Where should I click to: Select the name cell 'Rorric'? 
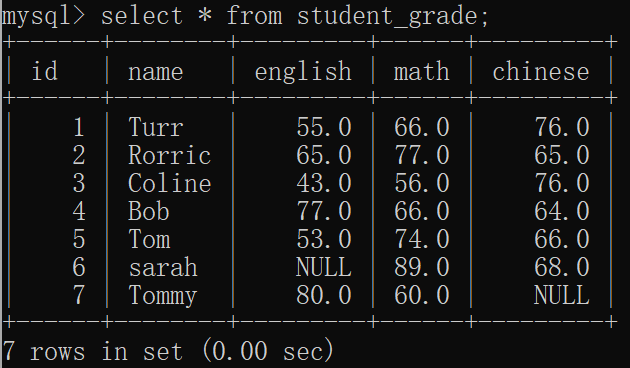click(x=170, y=155)
